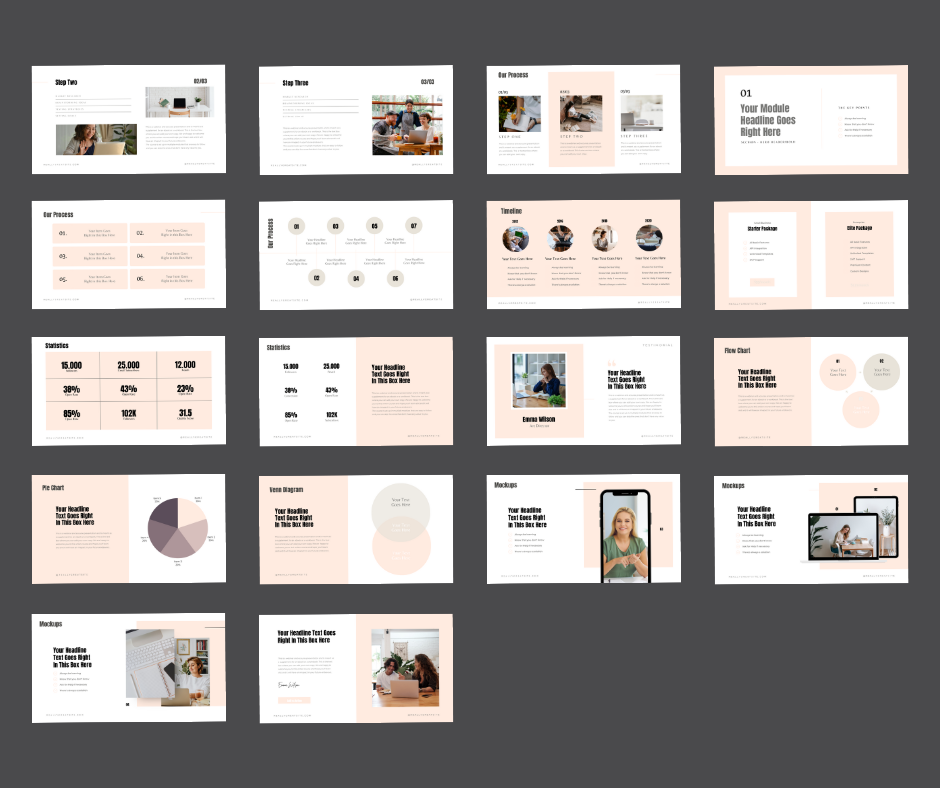Screen dimensions: 940x788
Task: Open the "Venn Diagram" slide
Action: click(356, 529)
